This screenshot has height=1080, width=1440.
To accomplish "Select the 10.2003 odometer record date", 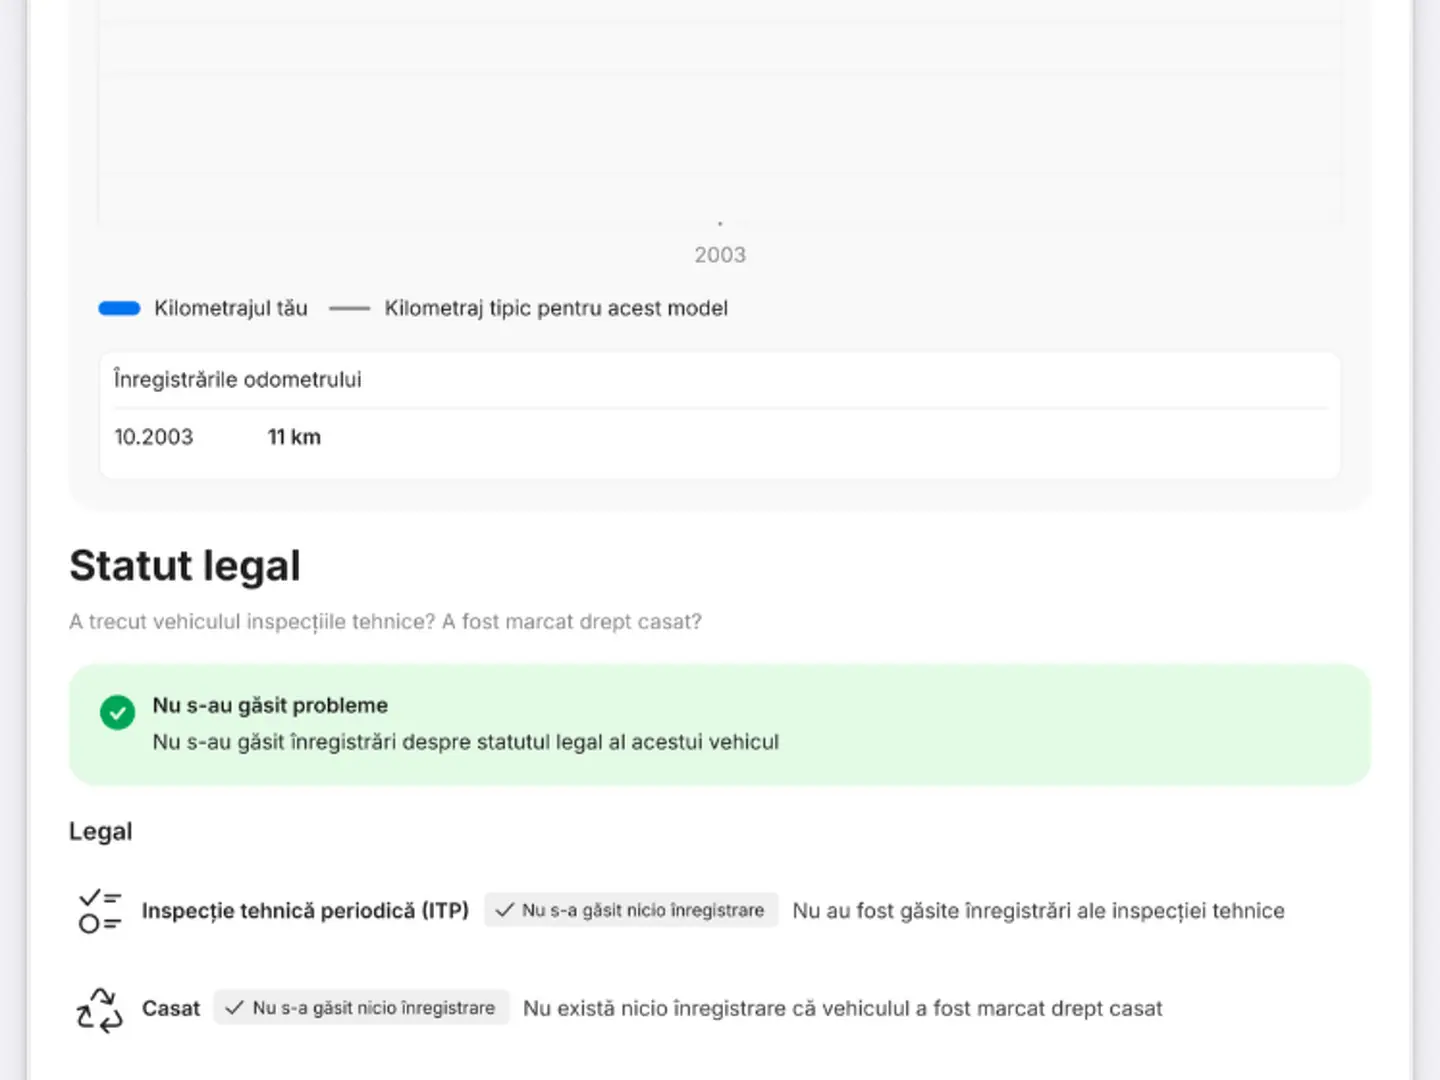I will [154, 437].
